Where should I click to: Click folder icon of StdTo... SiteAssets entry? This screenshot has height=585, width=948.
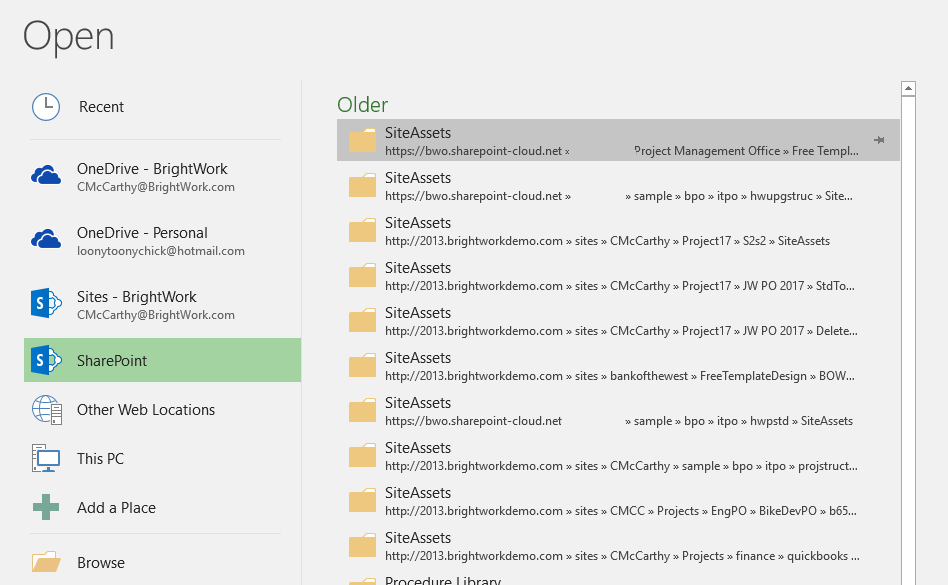362,276
